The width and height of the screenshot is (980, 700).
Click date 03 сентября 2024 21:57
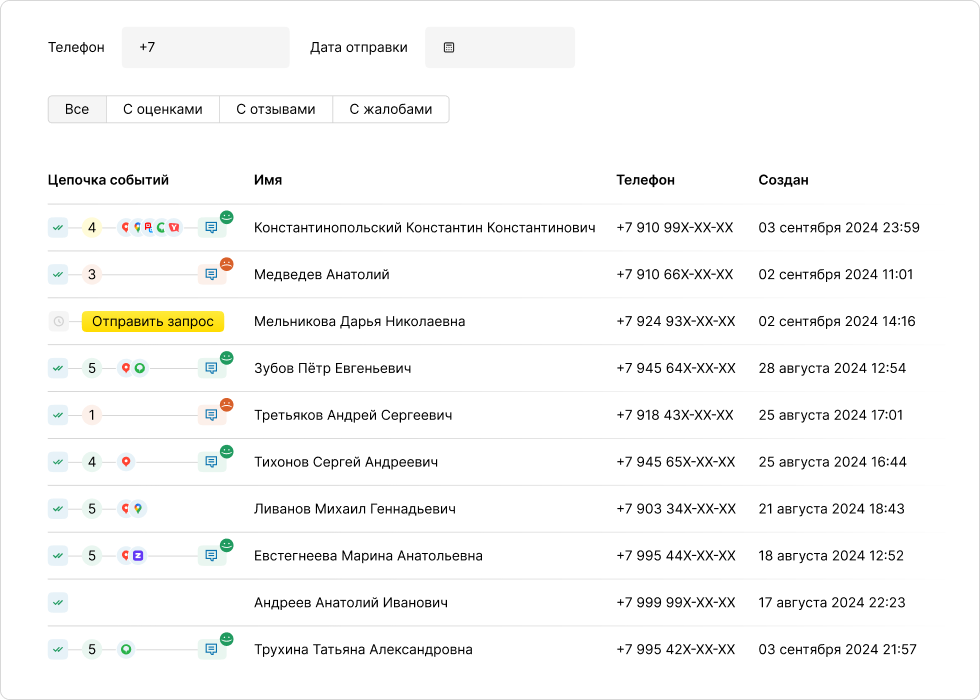(x=838, y=649)
